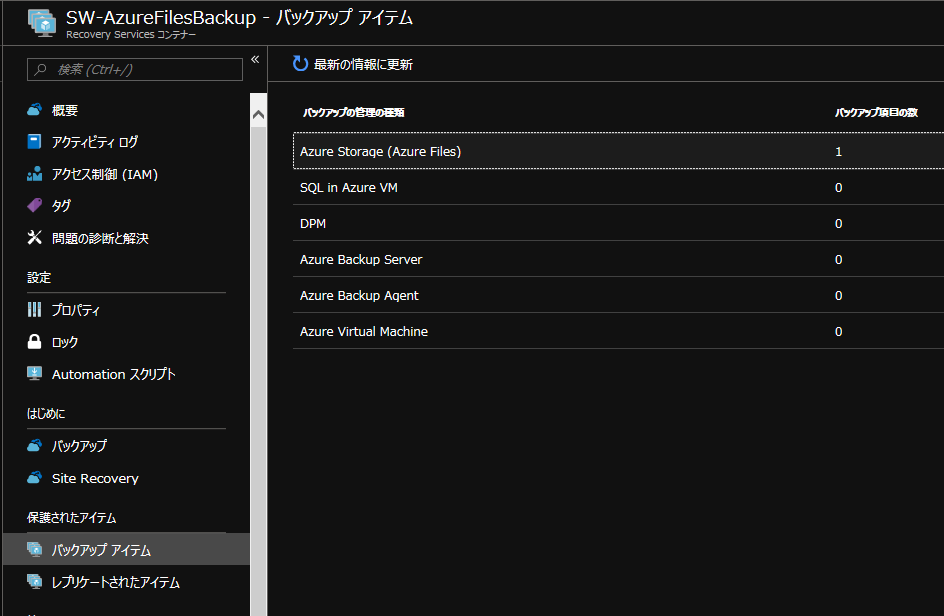Screen dimensions: 944x616
Task: Open the Activity log (アクティビティ ログ) icon
Action: [x=35, y=142]
